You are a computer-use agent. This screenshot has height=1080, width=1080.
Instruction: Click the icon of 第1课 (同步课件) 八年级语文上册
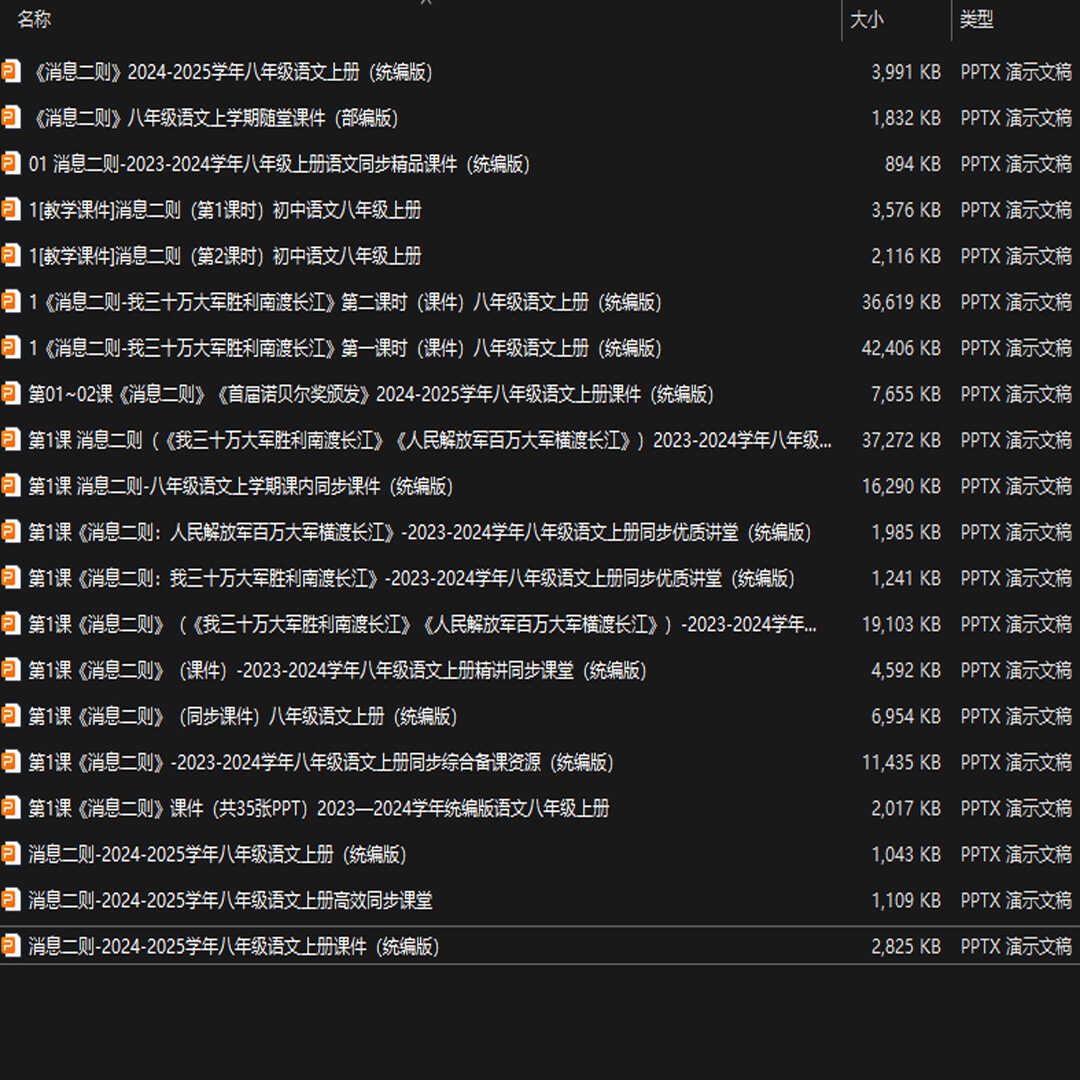[11, 716]
